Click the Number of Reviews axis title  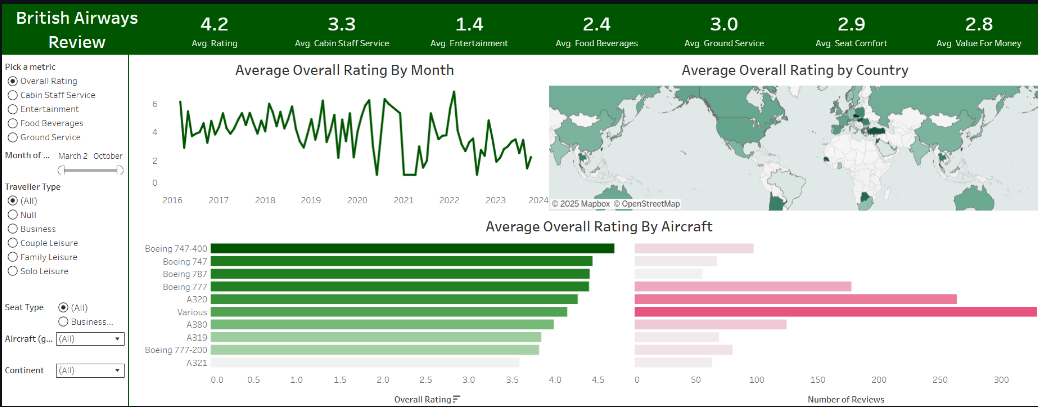(845, 400)
